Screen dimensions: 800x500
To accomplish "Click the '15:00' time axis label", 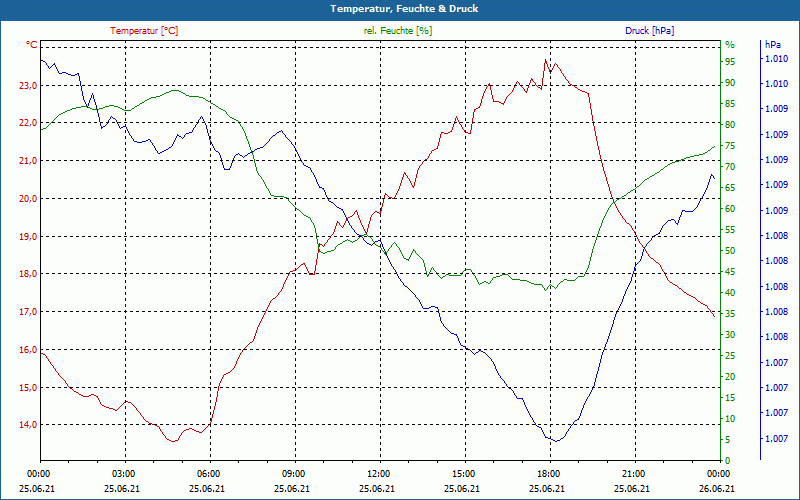I will 464,473.
